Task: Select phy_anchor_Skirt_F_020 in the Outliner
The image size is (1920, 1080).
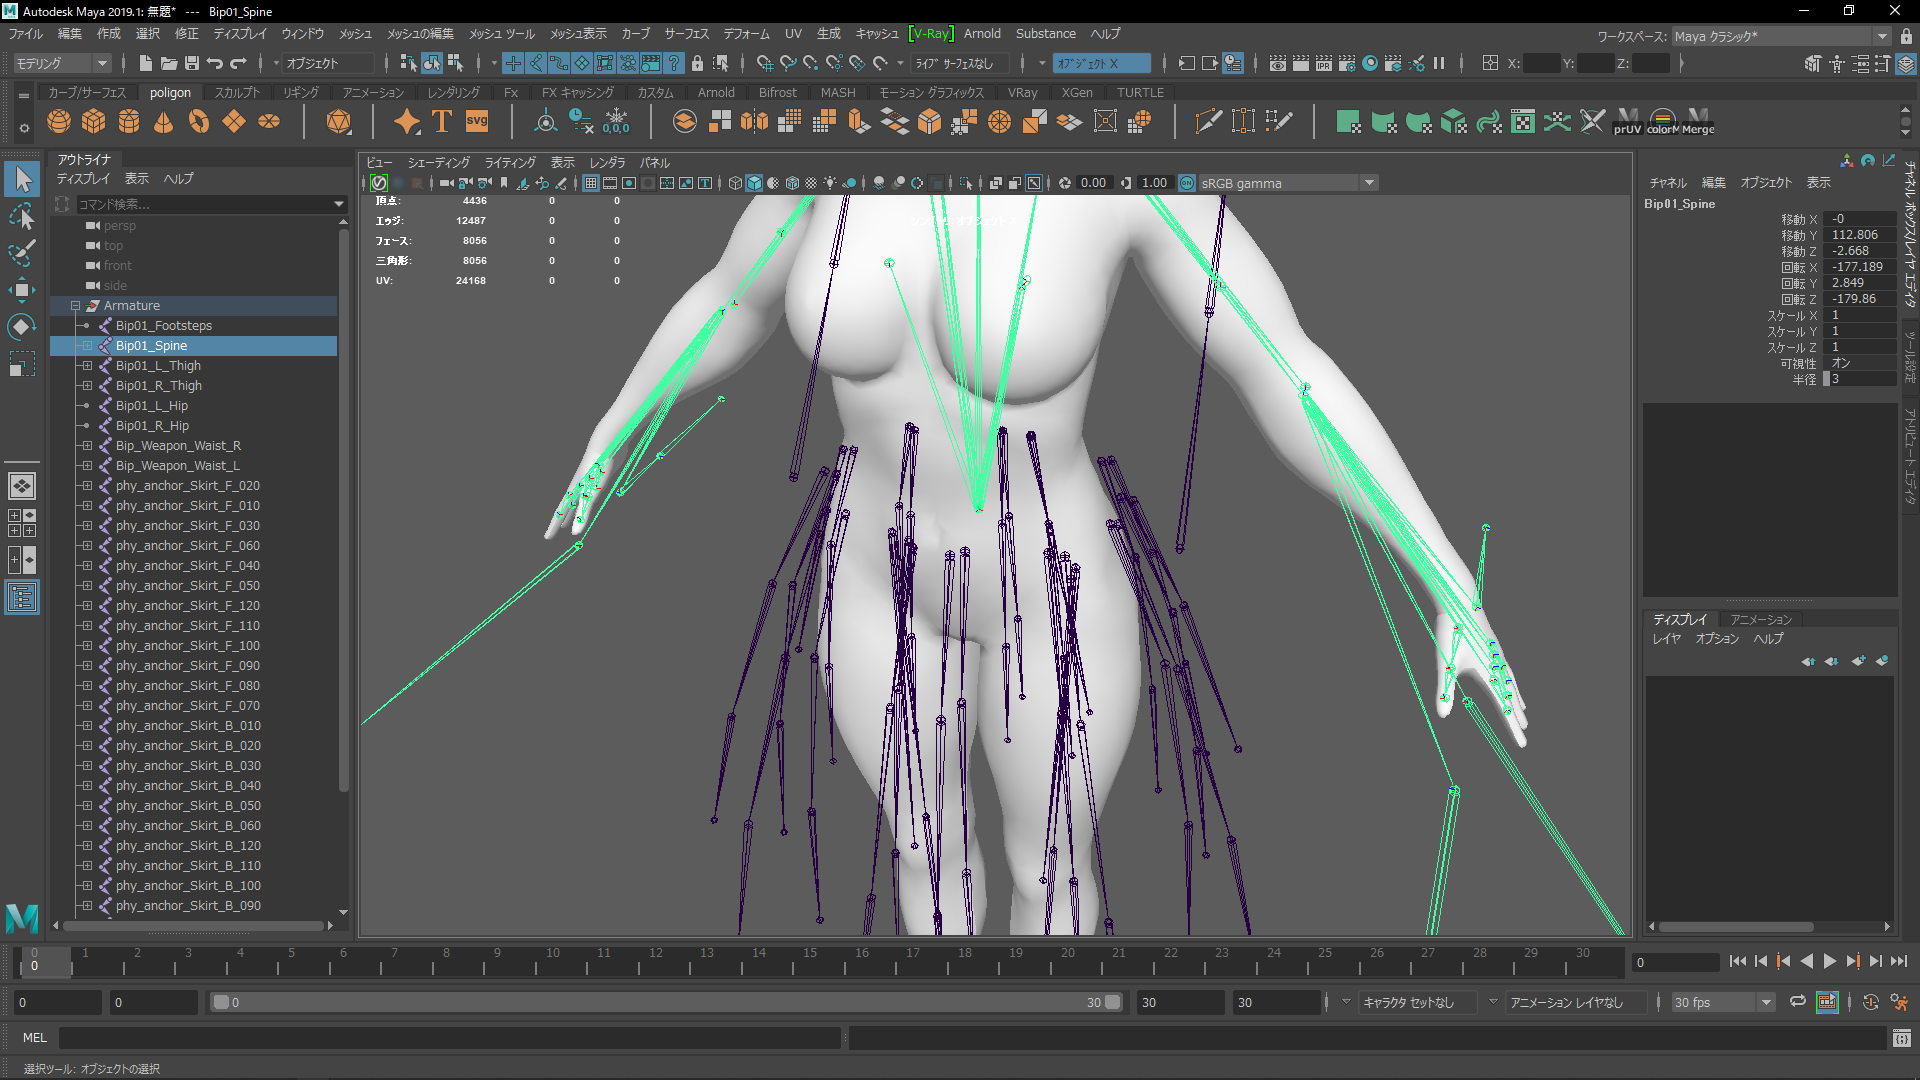Action: tap(187, 486)
